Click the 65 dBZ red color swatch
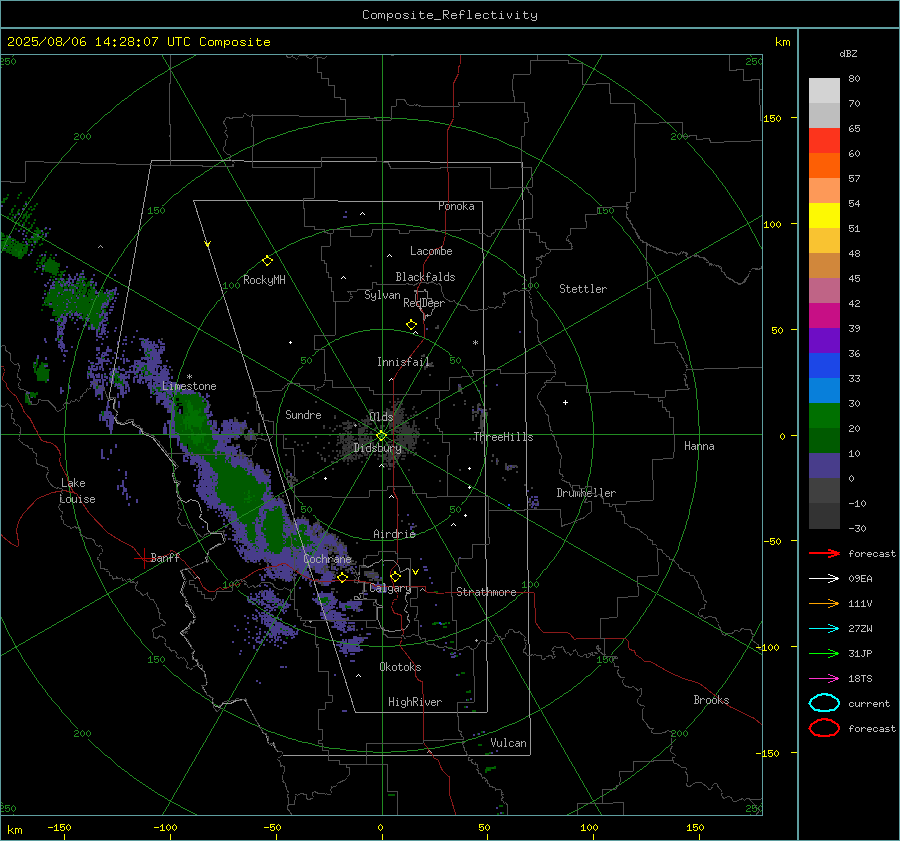 [824, 141]
